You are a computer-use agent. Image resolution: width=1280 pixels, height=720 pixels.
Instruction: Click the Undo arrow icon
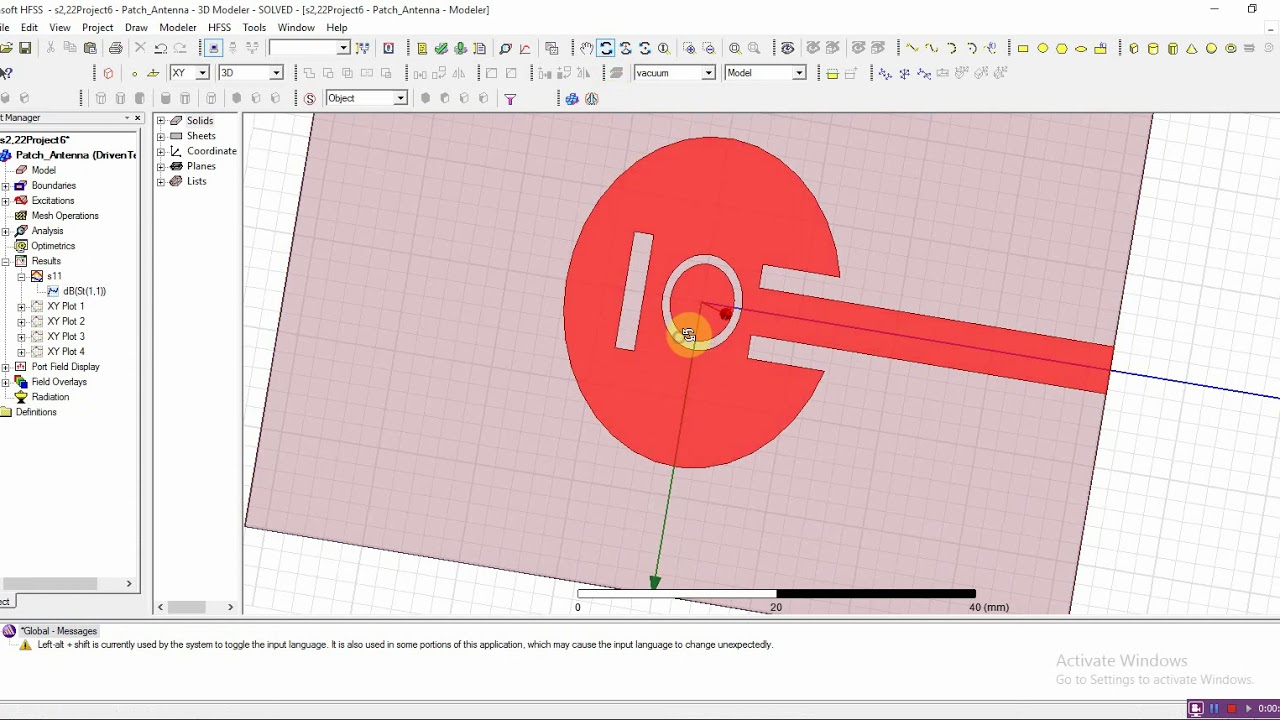(x=160, y=48)
